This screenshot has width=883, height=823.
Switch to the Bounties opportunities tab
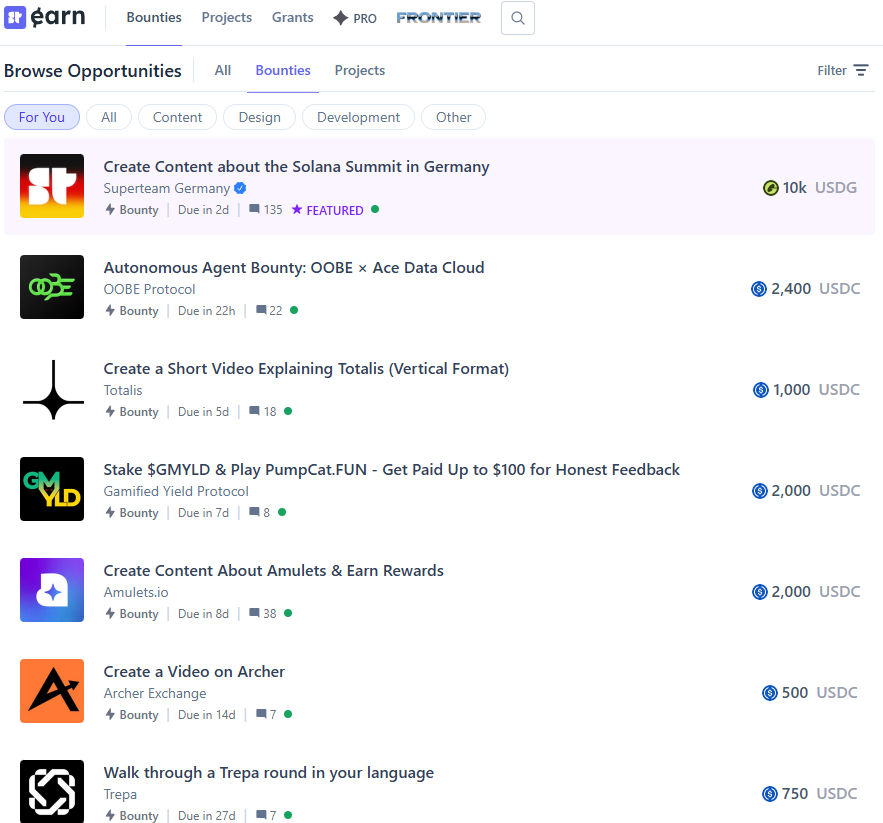(283, 70)
